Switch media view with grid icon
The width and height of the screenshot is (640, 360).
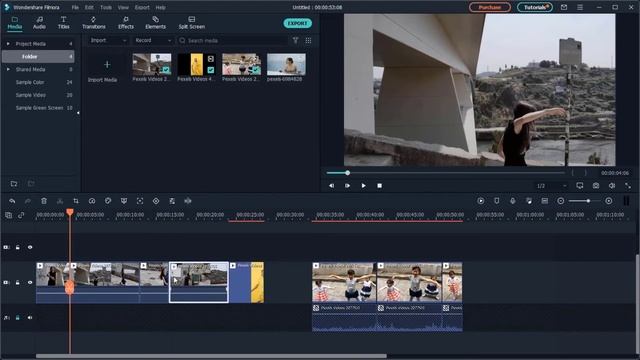pos(308,40)
